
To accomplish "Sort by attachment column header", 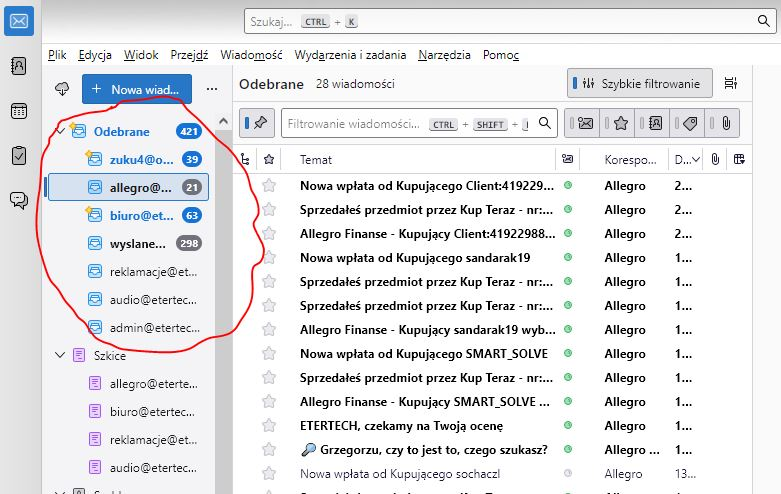I will coord(715,159).
